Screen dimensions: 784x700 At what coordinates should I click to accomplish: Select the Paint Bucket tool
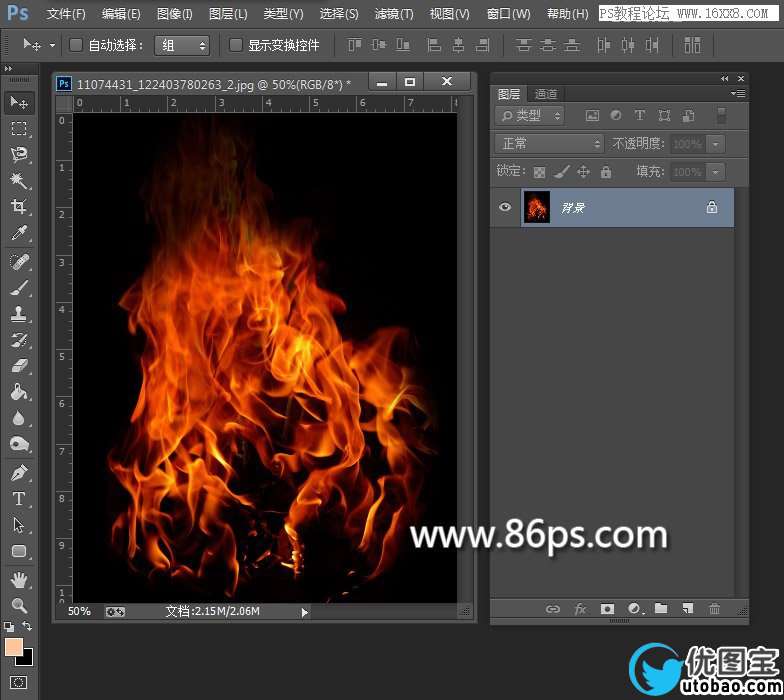pyautogui.click(x=19, y=392)
